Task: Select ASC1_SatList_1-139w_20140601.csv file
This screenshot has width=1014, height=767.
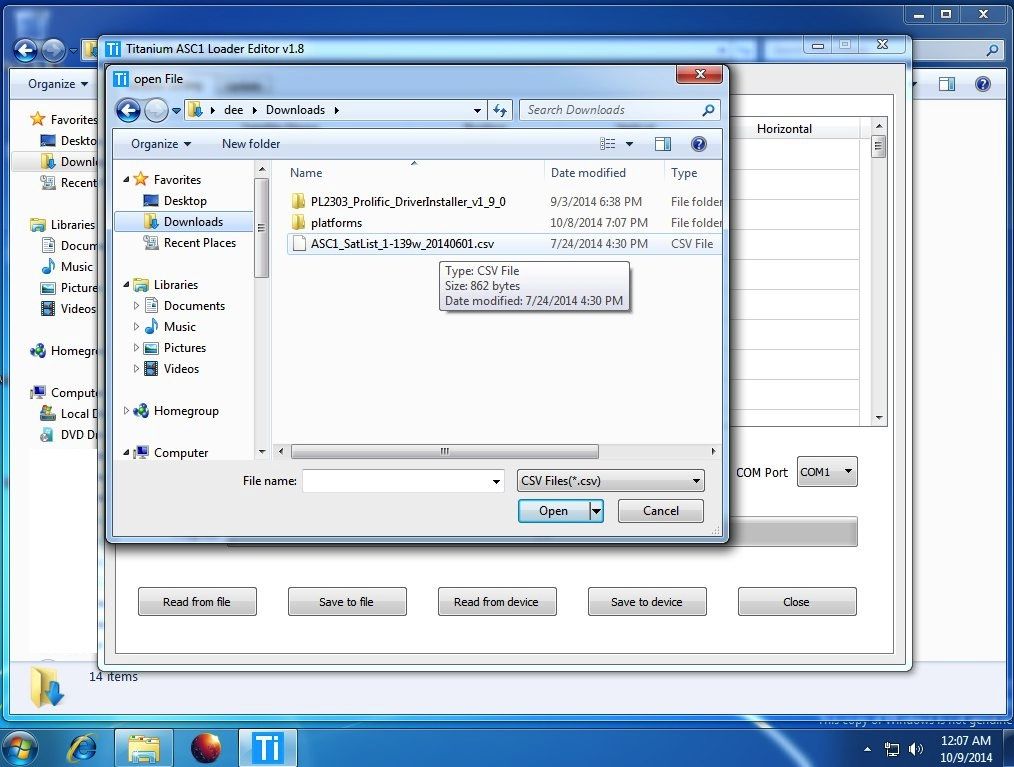Action: pyautogui.click(x=402, y=244)
